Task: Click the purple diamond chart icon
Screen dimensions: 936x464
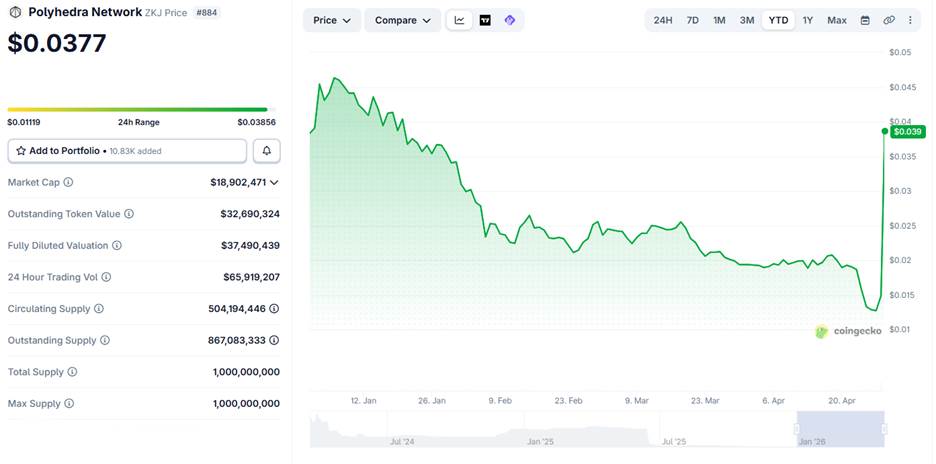Action: point(510,20)
